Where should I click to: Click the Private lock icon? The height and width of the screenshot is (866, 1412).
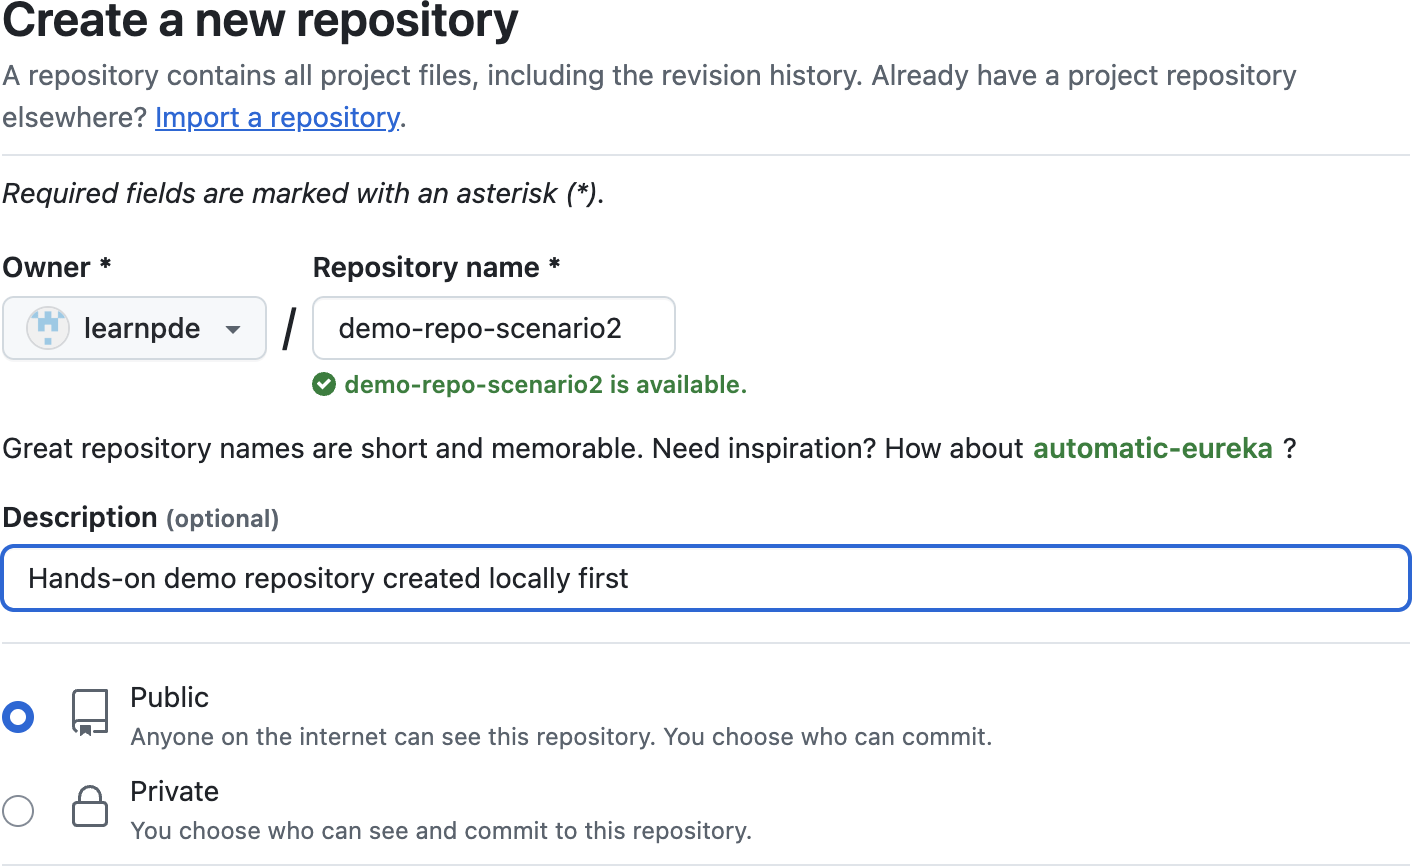click(x=90, y=806)
